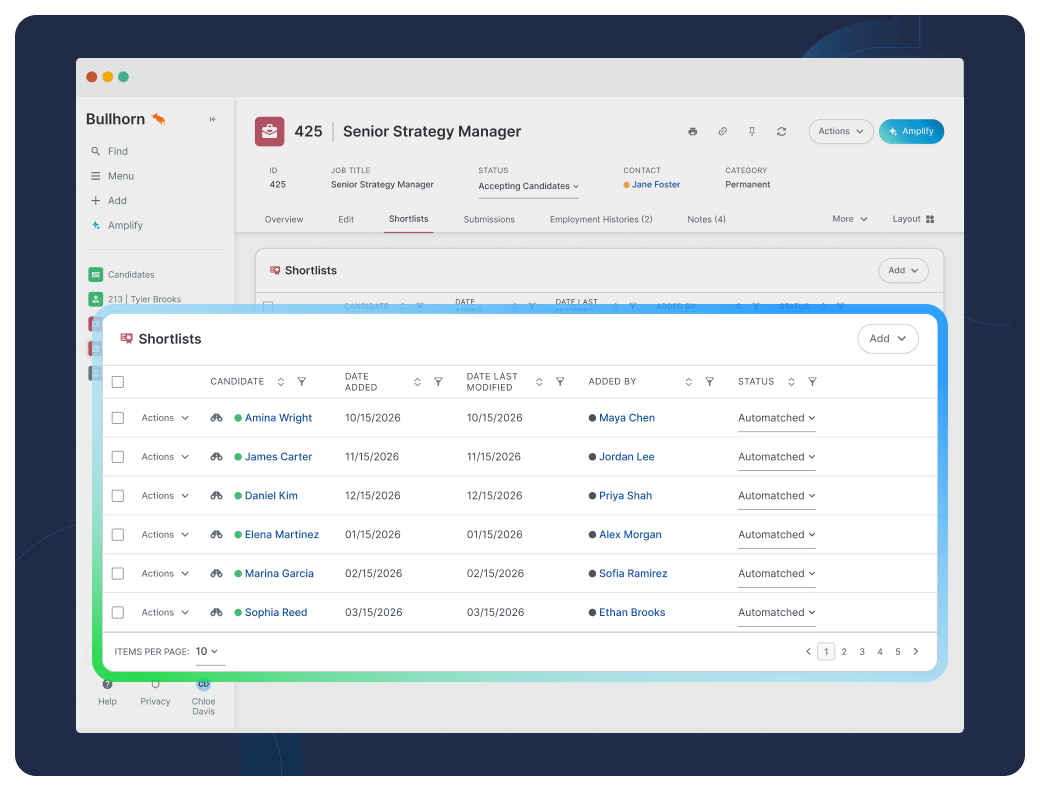Filter the Status column
The height and width of the screenshot is (790, 1040).
812,382
